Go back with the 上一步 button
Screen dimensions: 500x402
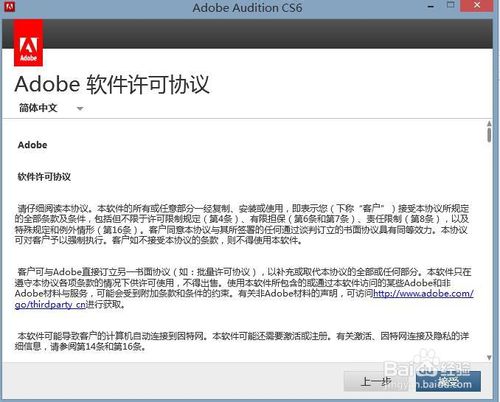[x=377, y=381]
